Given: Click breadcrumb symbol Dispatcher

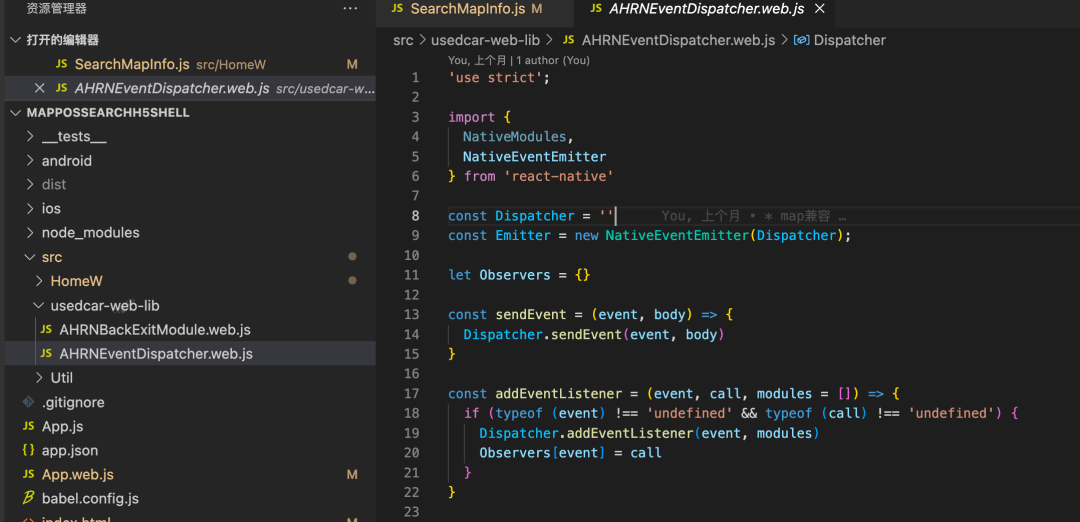Looking at the screenshot, I should coord(849,40).
